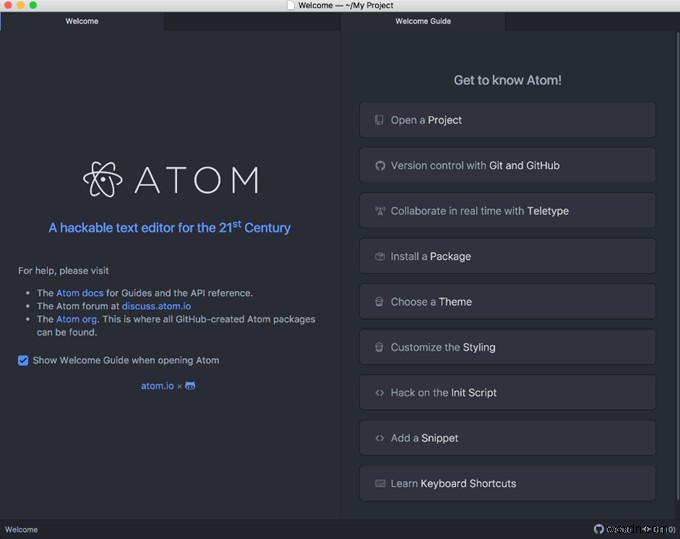Viewport: 680px width, 539px height.
Task: Expand the Choose a Theme card
Action: coord(507,302)
